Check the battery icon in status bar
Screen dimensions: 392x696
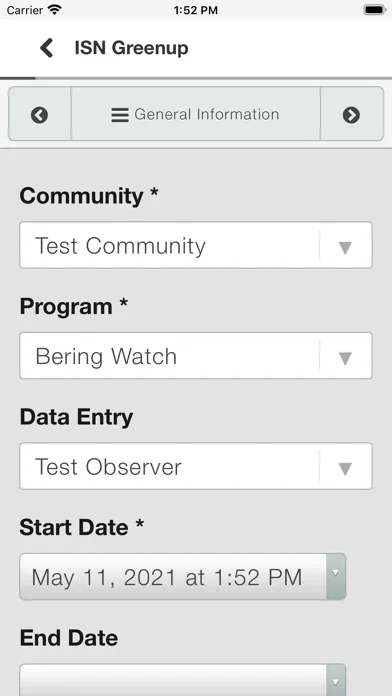tap(374, 10)
